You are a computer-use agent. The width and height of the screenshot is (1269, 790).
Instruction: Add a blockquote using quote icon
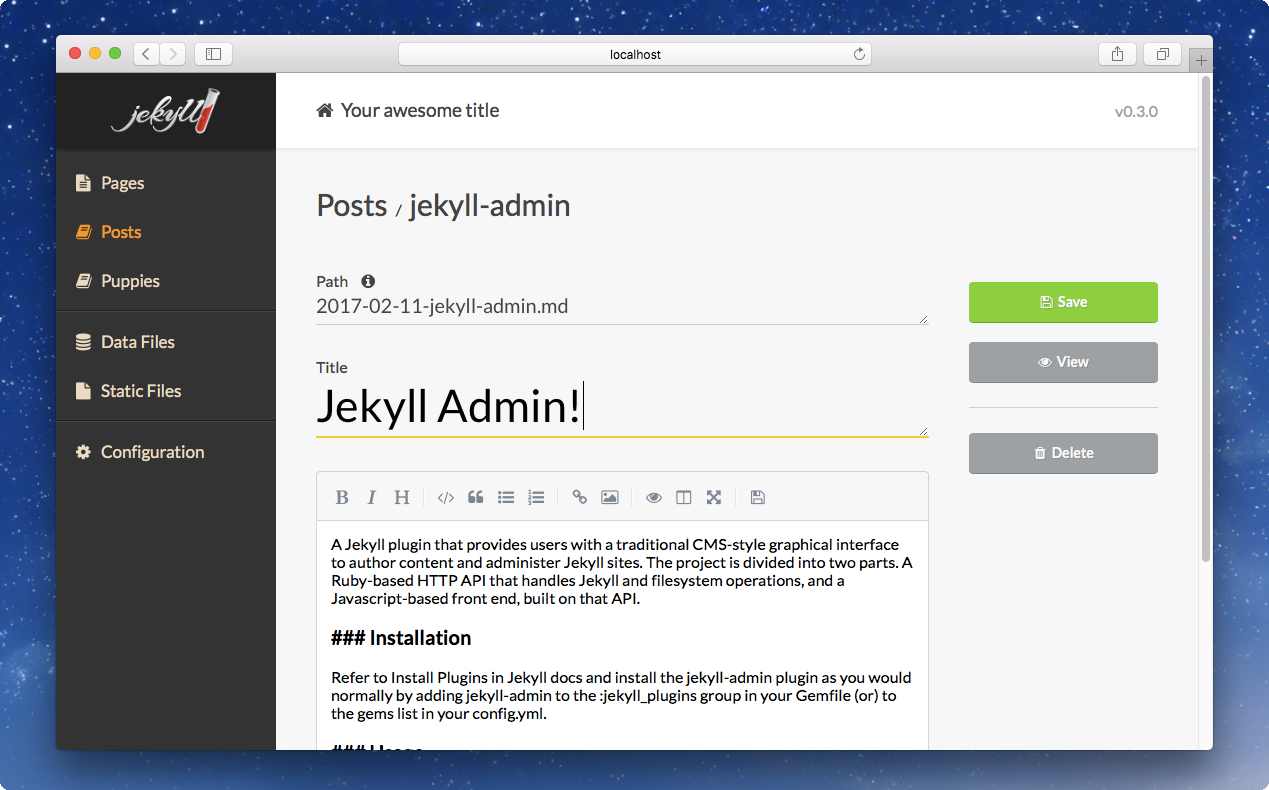tap(476, 497)
